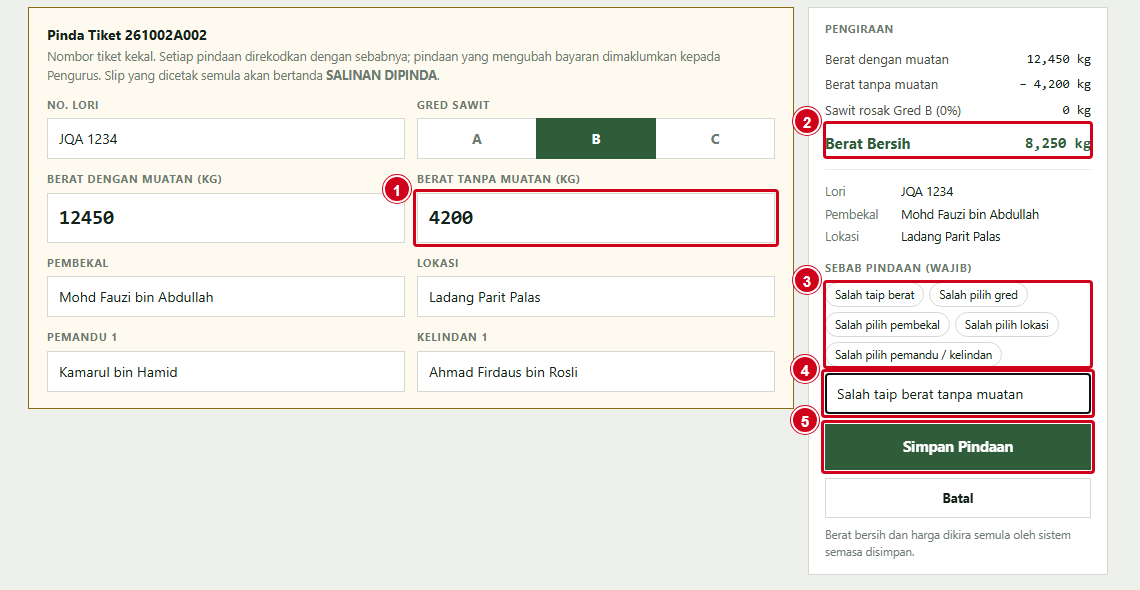
Task: Choose 'Salah pilih pemandu / kelindan' chip
Action: pos(913,355)
